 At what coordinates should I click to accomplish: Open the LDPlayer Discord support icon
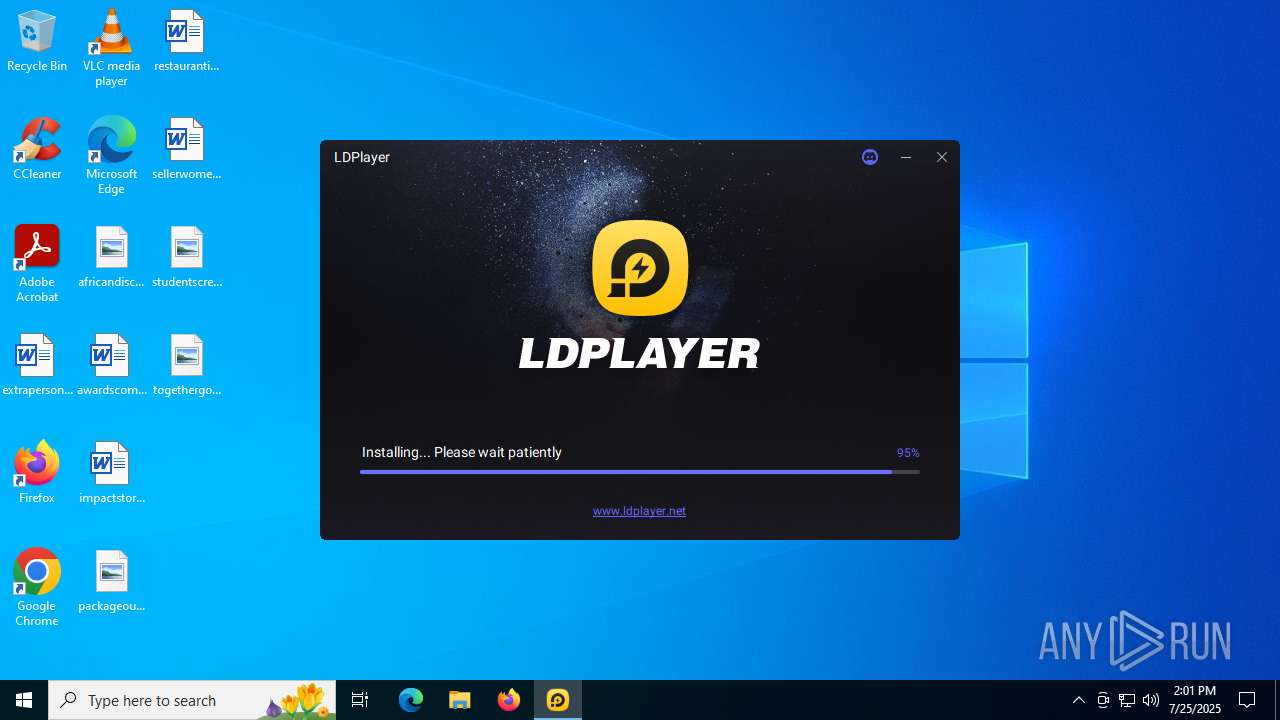tap(870, 157)
